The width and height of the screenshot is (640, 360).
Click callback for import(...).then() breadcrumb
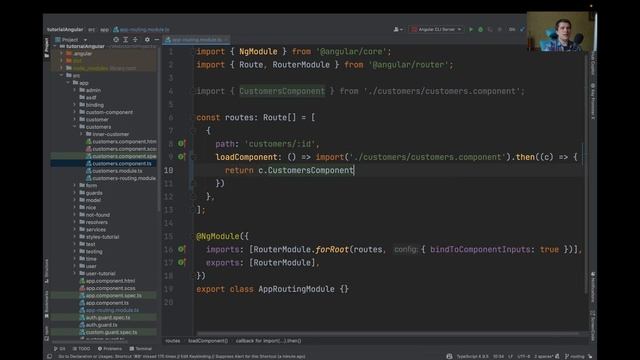[x=268, y=341]
